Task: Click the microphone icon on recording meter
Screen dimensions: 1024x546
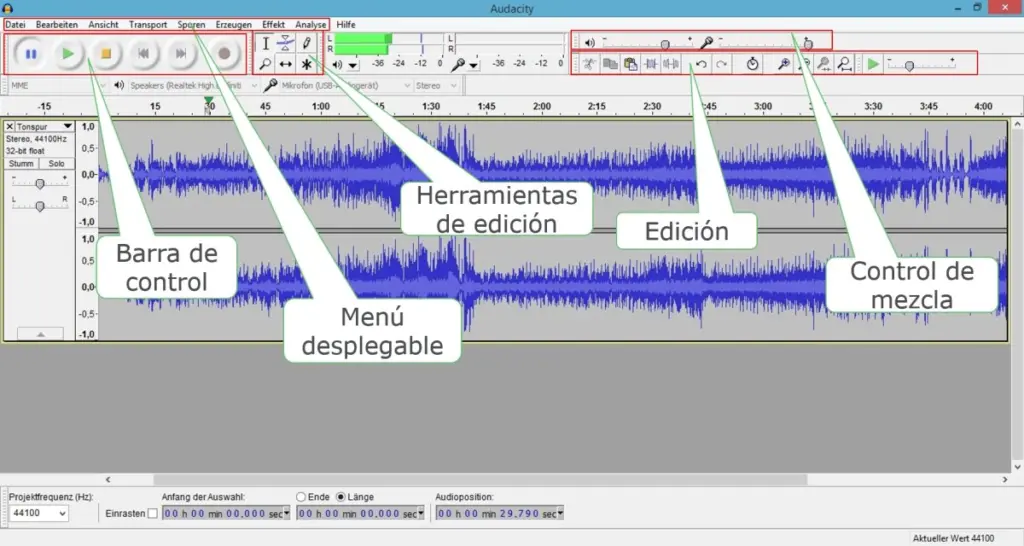Action: (x=458, y=64)
